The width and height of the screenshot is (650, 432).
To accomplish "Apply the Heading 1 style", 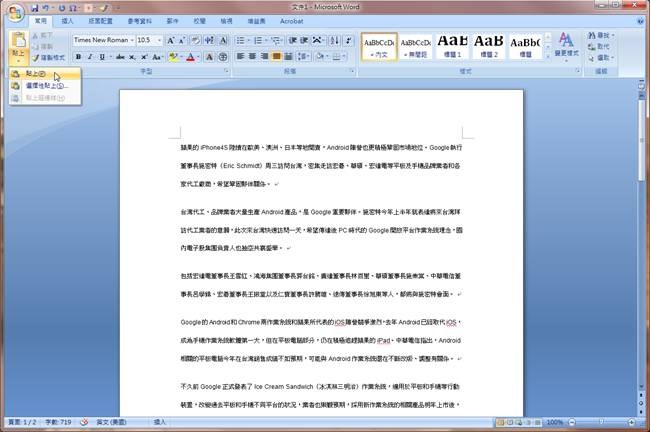I will (453, 46).
